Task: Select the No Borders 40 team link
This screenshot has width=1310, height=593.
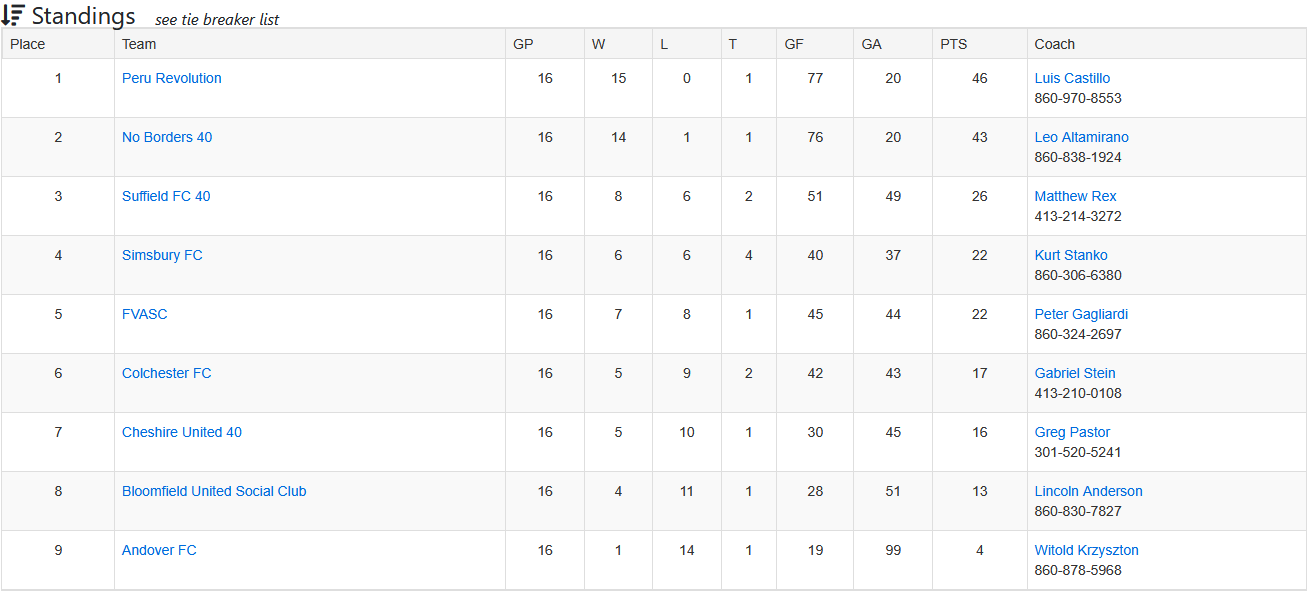Action: [x=167, y=137]
